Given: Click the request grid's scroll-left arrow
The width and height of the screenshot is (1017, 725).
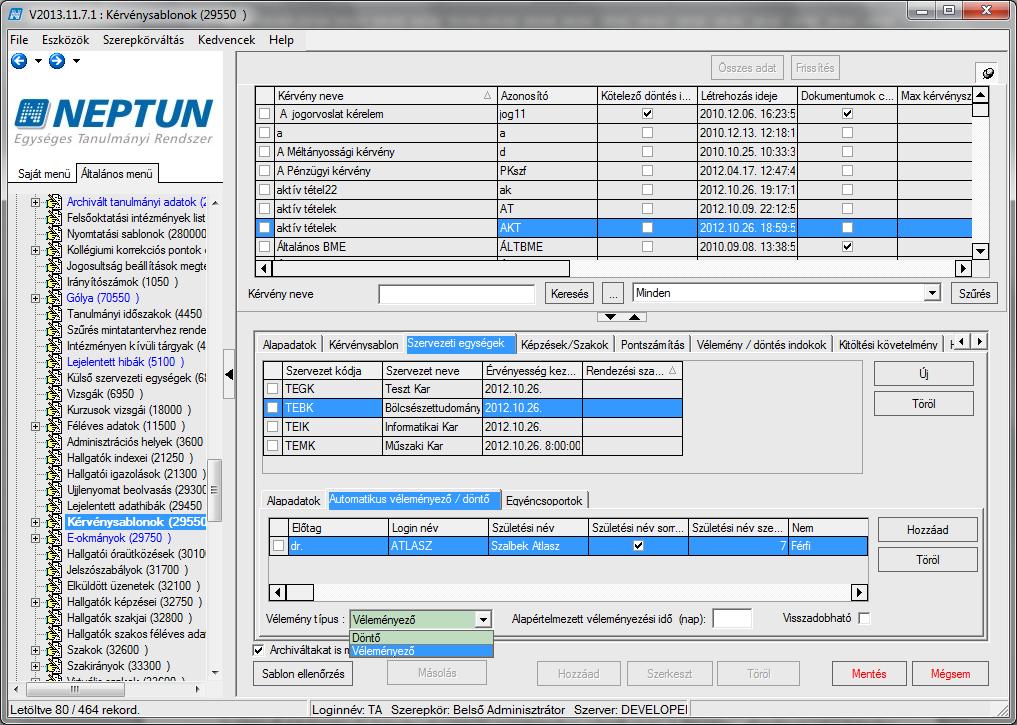Looking at the screenshot, I should (x=263, y=268).
